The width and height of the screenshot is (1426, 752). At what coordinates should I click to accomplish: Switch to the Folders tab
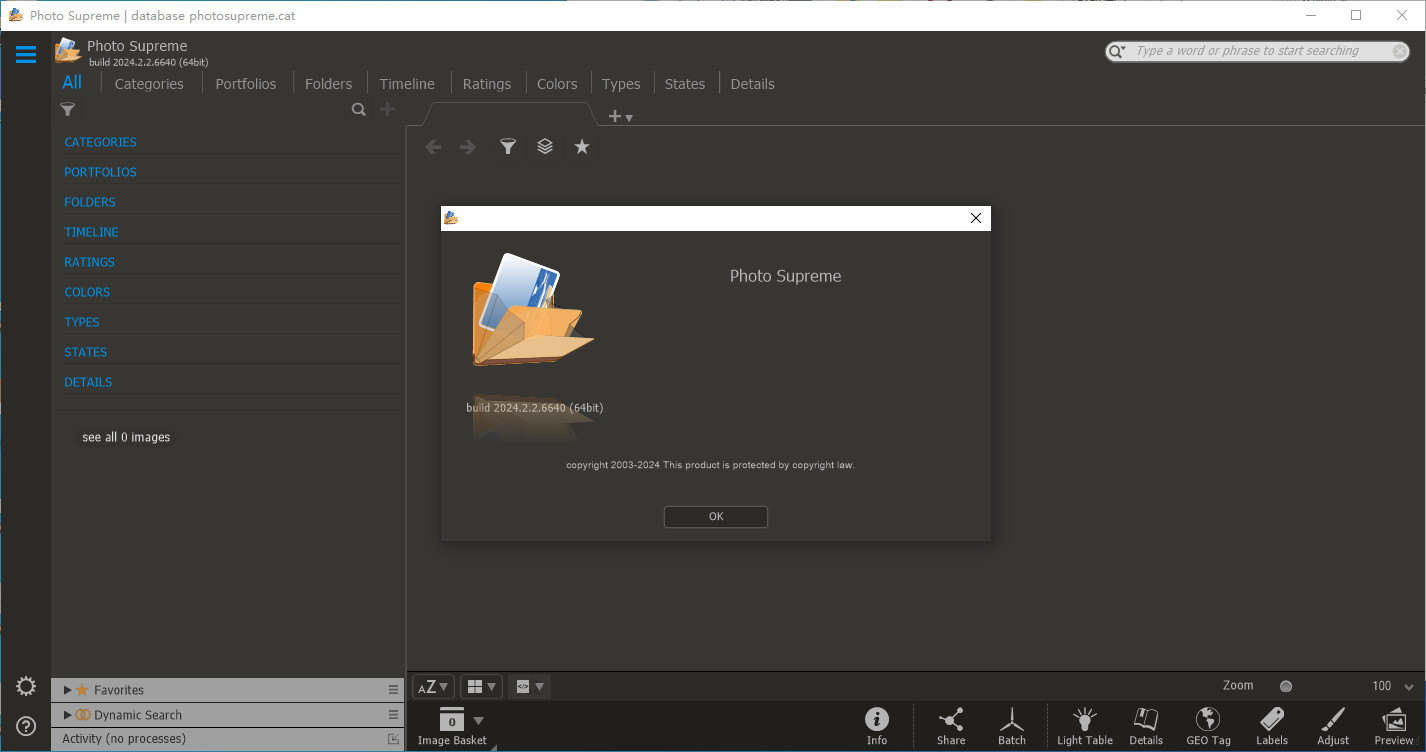pyautogui.click(x=329, y=84)
